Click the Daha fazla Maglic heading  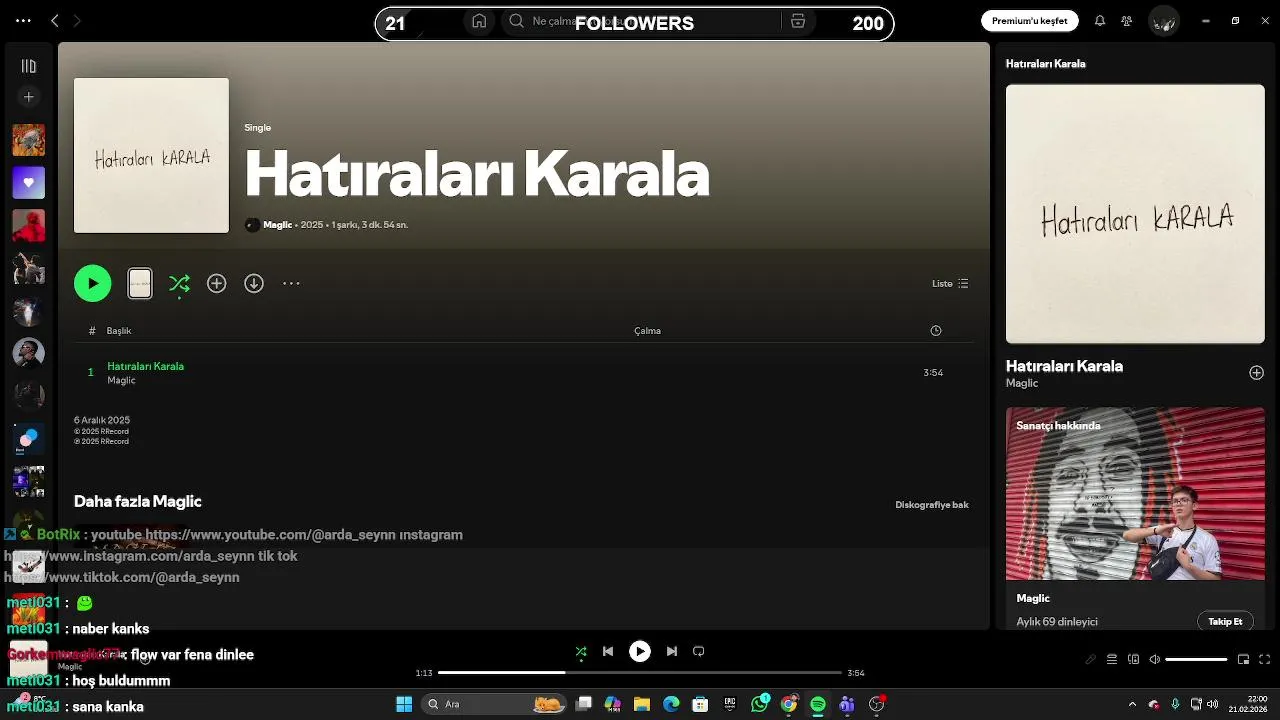(138, 502)
